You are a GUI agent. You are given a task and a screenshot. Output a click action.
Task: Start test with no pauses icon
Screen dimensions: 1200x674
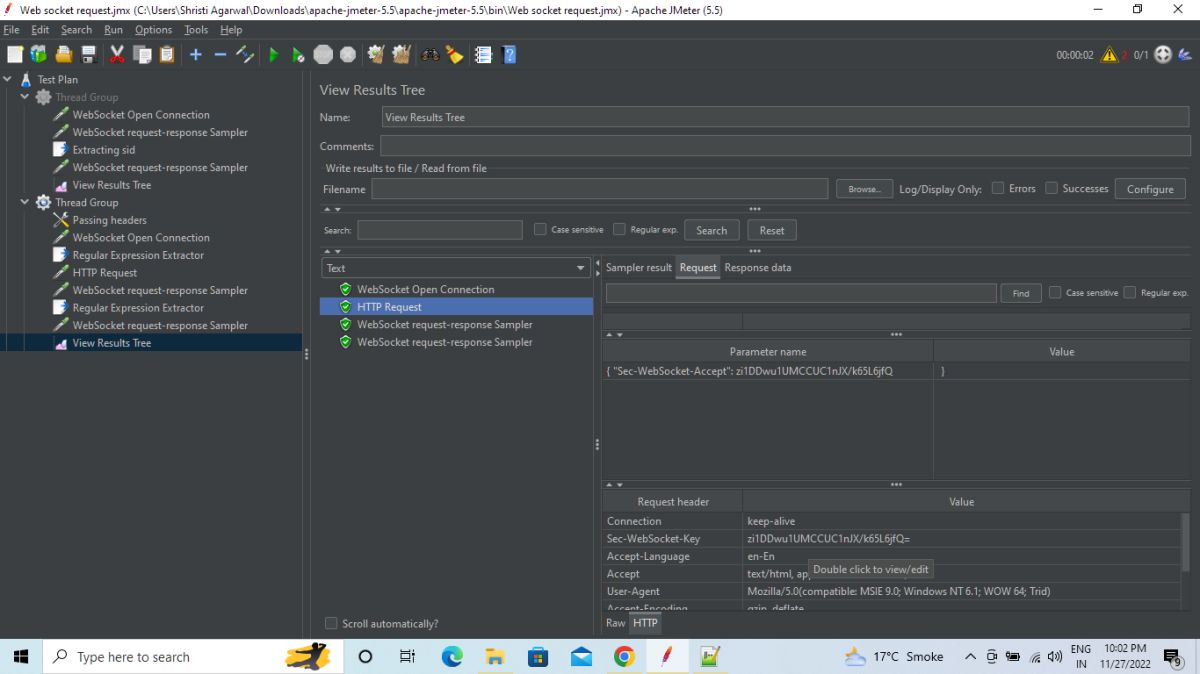tap(298, 55)
